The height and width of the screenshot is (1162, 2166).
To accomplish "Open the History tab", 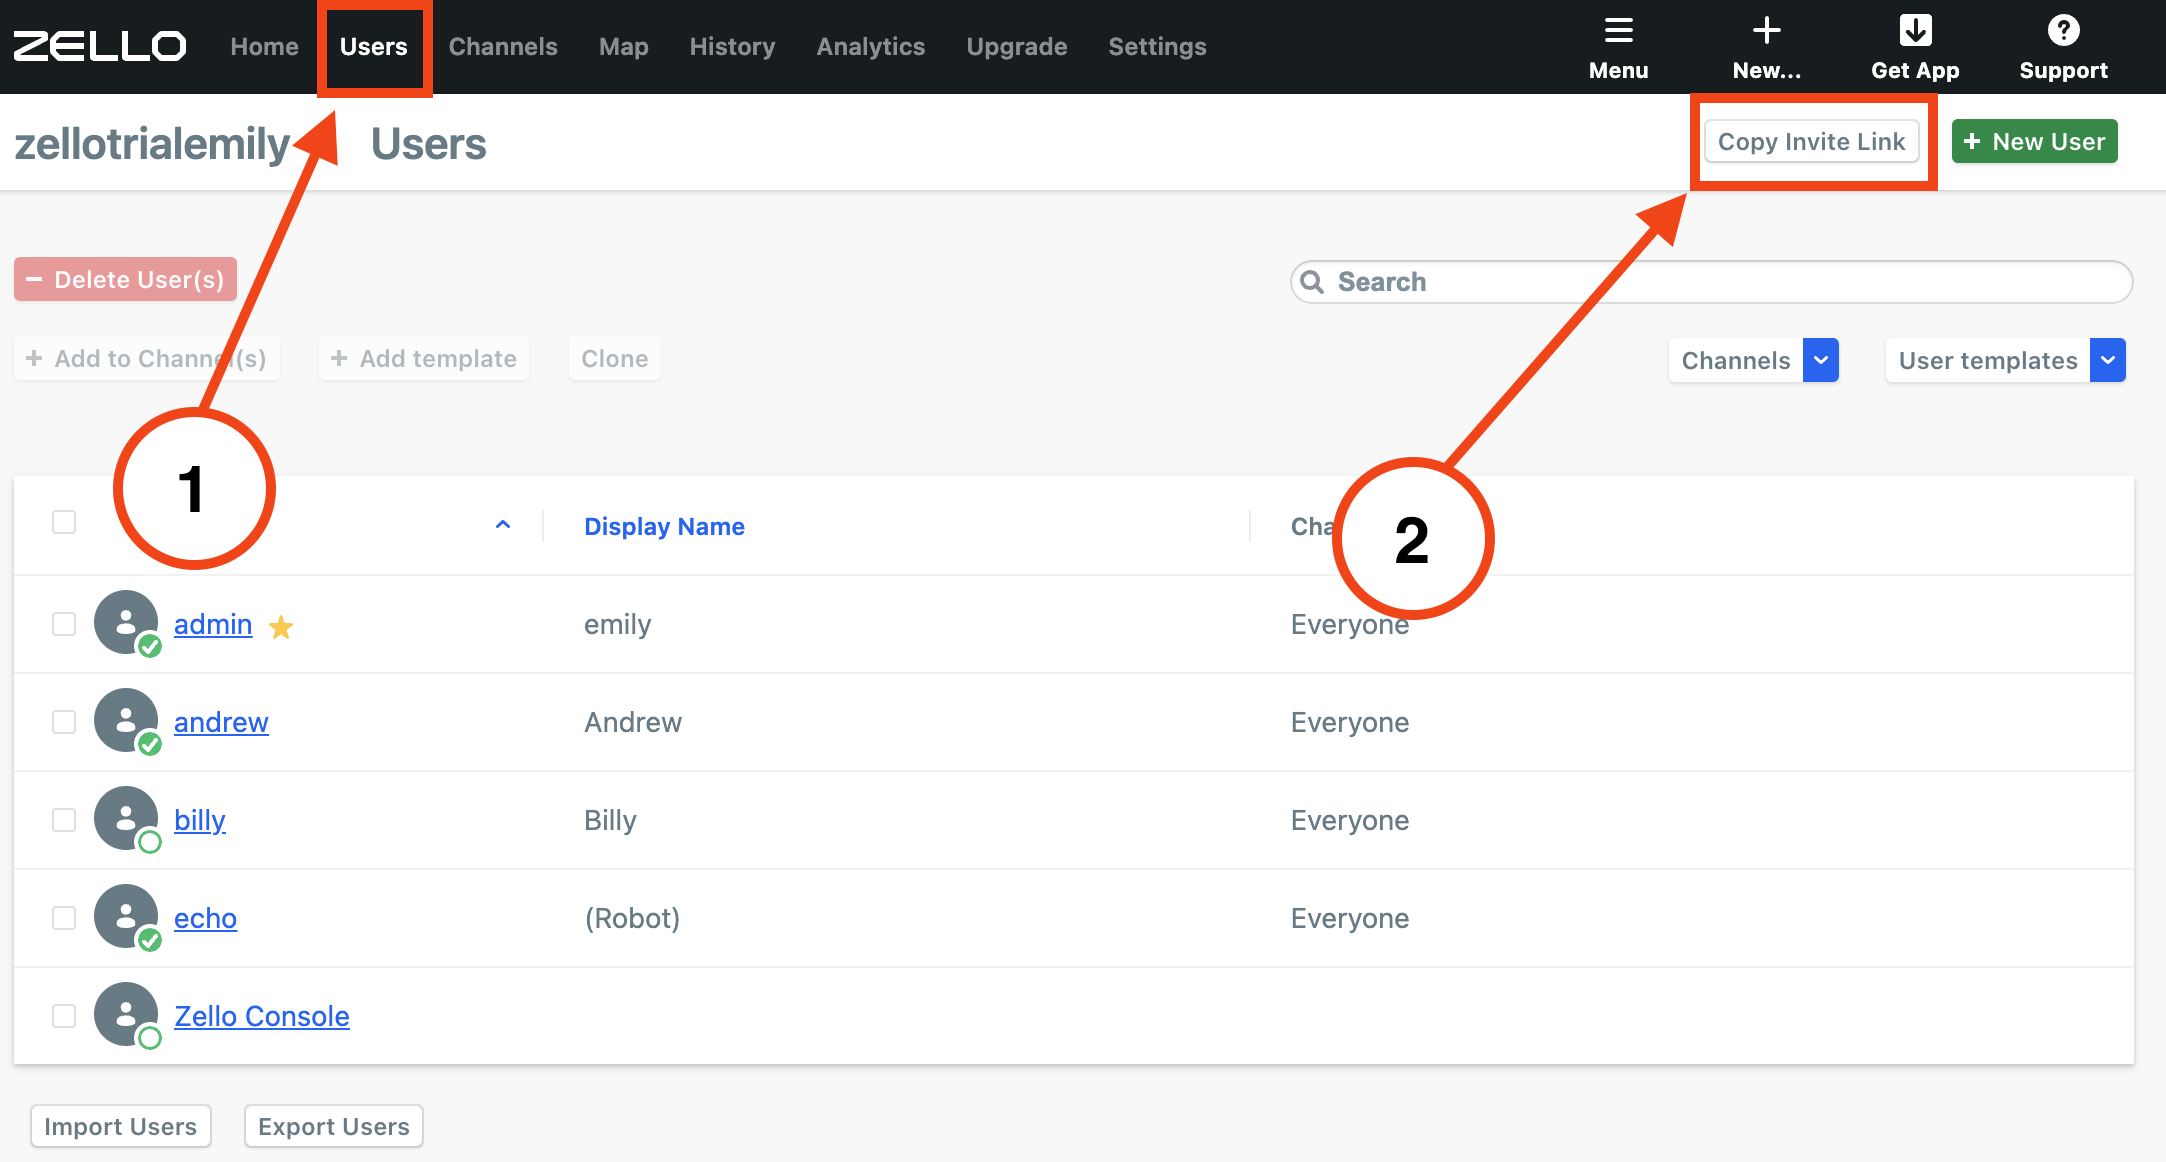I will [732, 47].
